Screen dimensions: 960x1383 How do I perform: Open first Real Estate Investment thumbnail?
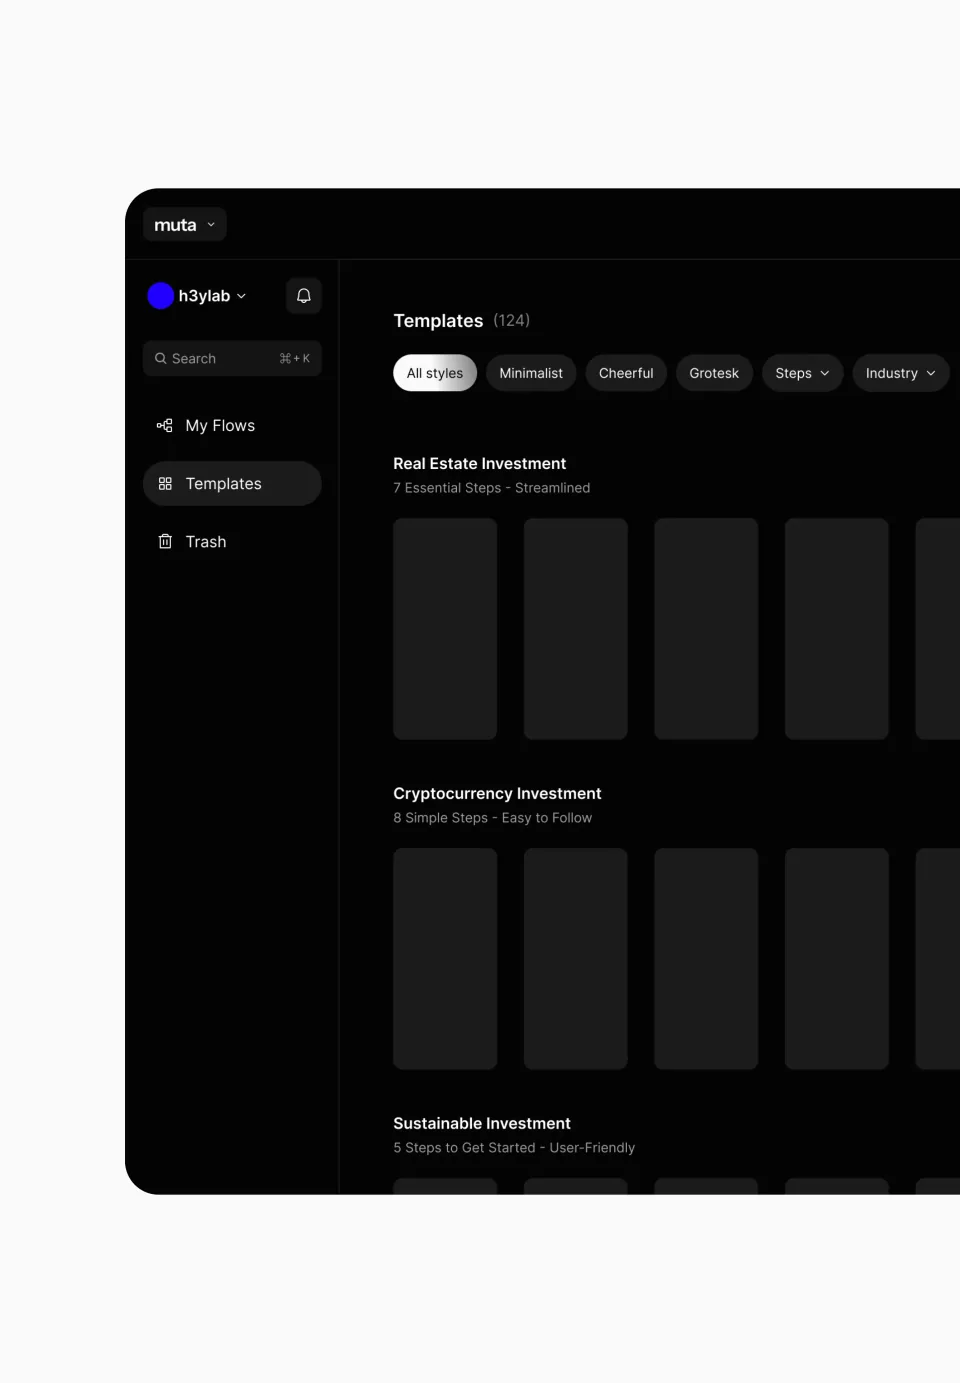click(x=445, y=628)
